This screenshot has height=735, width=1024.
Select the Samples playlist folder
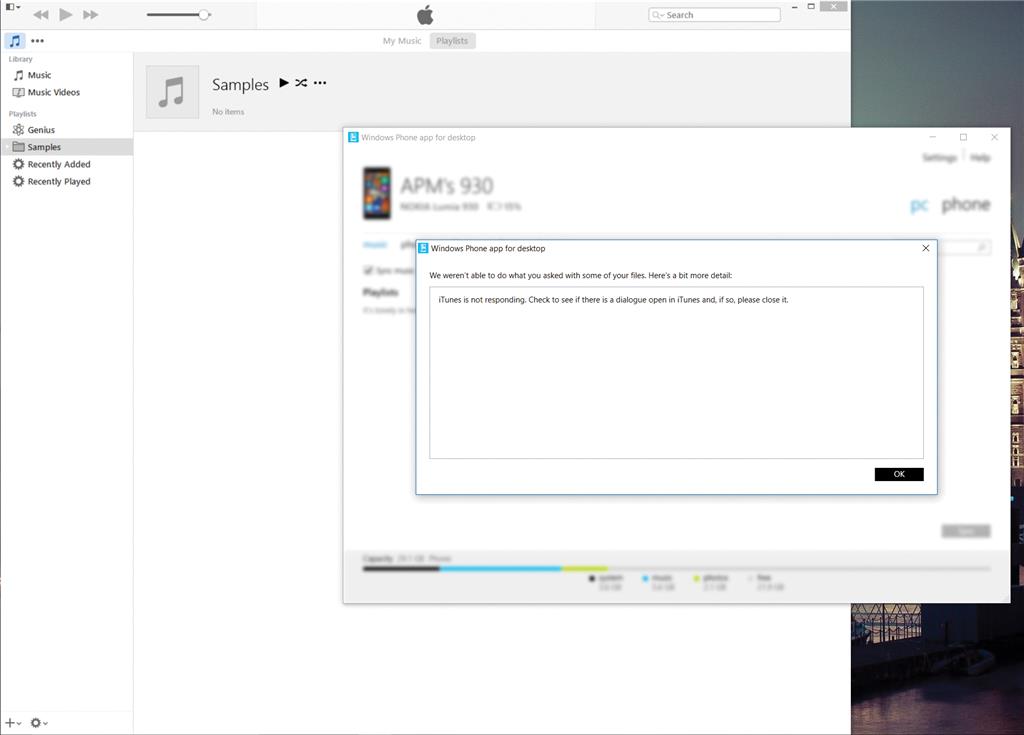point(67,147)
